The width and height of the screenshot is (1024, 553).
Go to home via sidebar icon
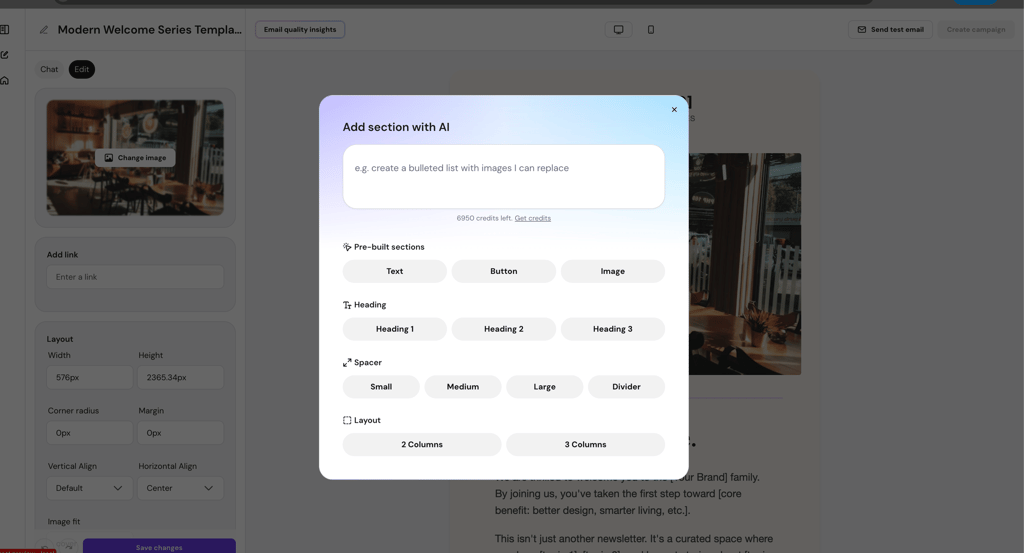click(x=5, y=80)
